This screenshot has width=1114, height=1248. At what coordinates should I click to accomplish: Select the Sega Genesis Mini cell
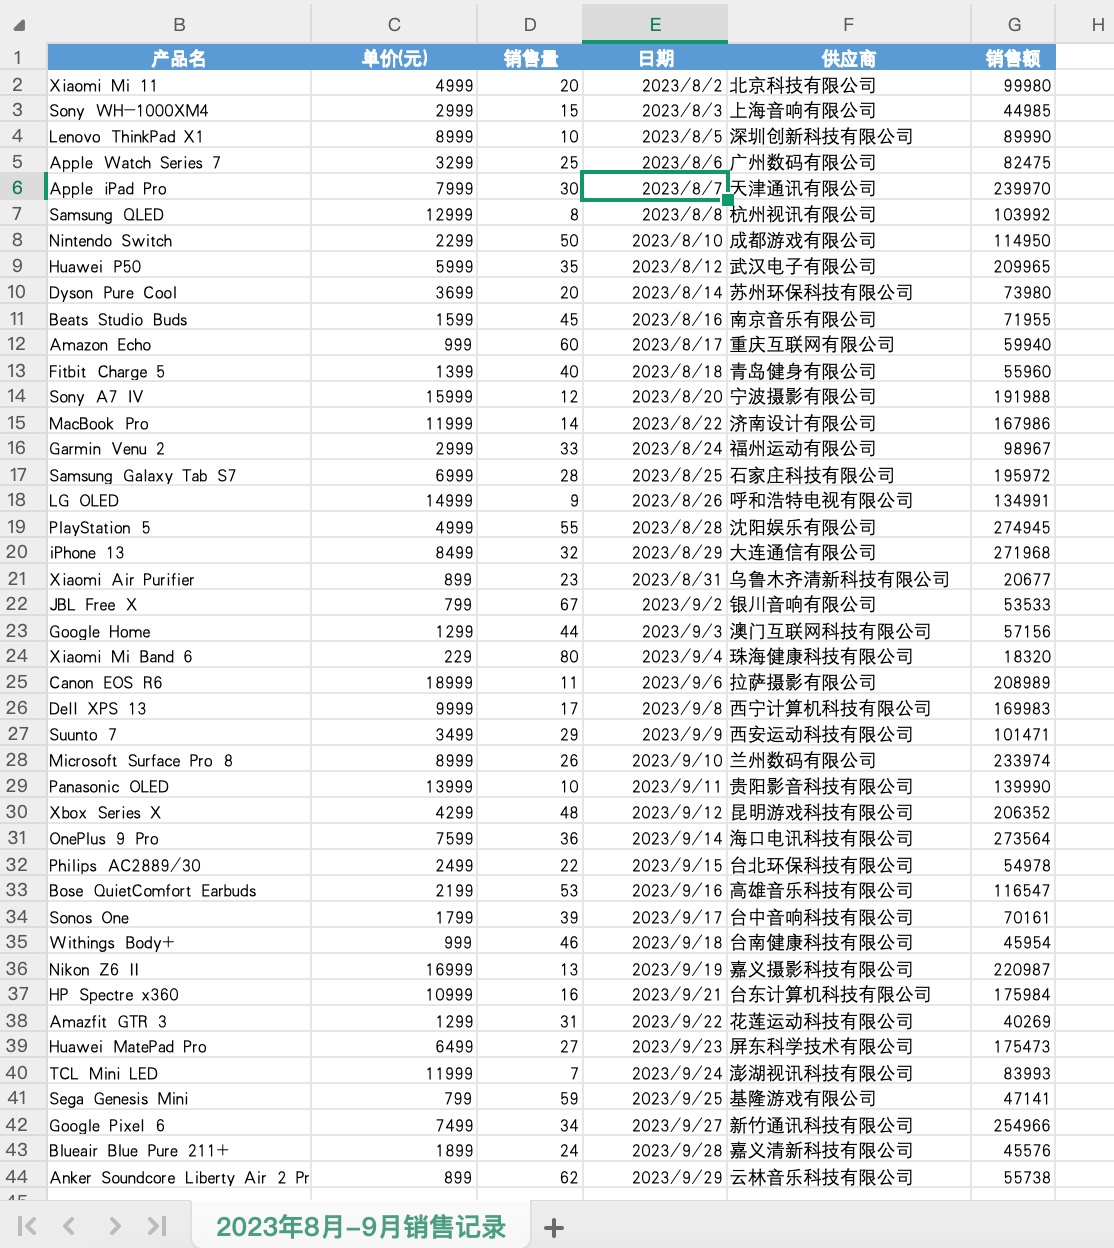point(179,1098)
